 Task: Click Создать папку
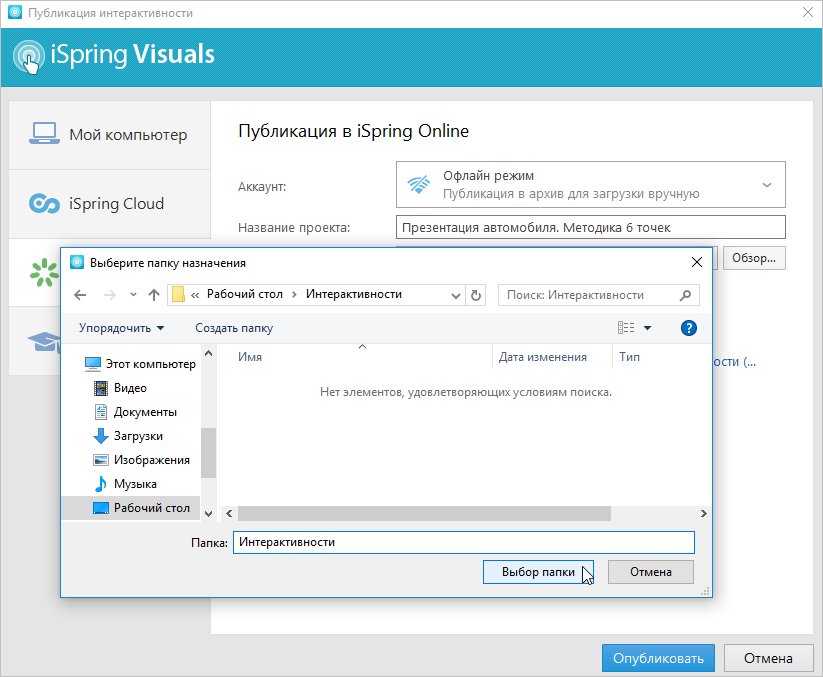click(x=234, y=328)
